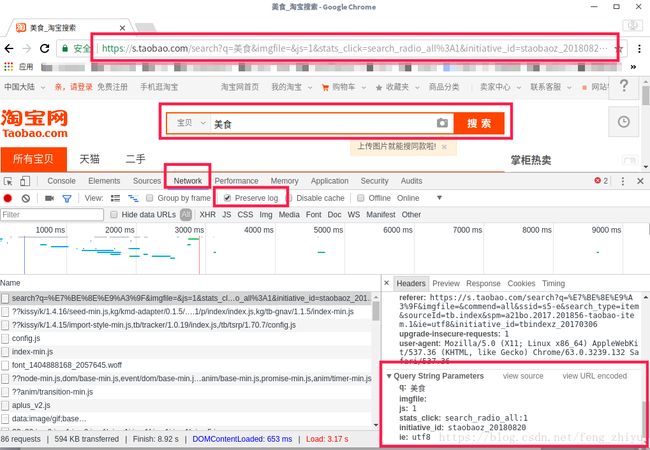
Task: Tick checkbox beside config.js request
Action: [x=5, y=338]
